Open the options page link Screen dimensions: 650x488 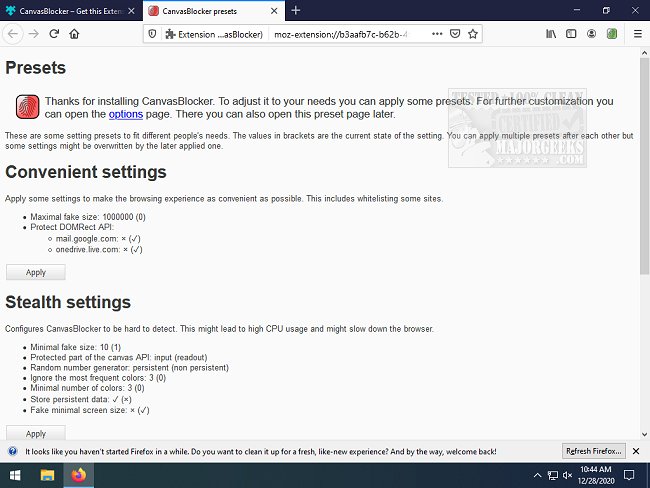coord(126,114)
